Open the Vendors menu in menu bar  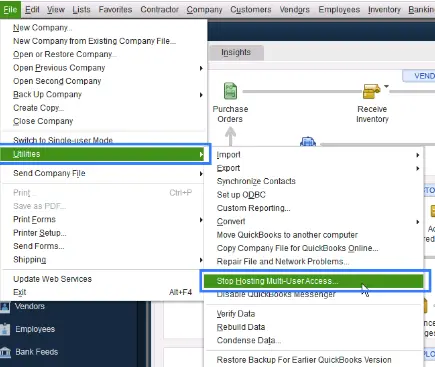(295, 10)
